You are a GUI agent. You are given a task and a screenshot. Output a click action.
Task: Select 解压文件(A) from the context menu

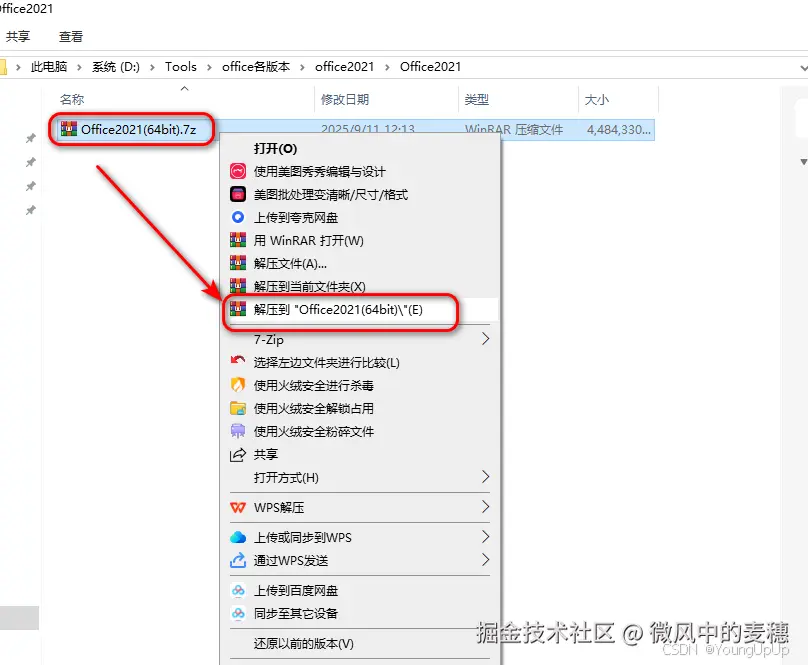click(x=288, y=263)
